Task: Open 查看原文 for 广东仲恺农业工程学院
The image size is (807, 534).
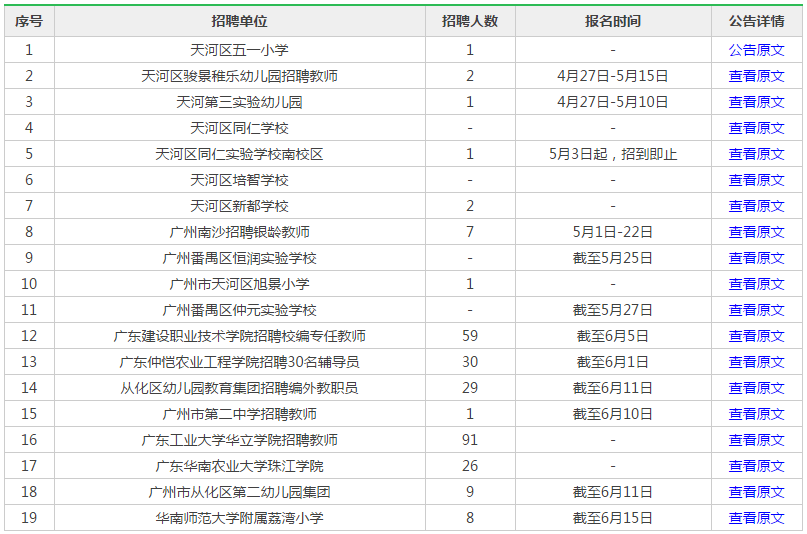Action: (756, 362)
